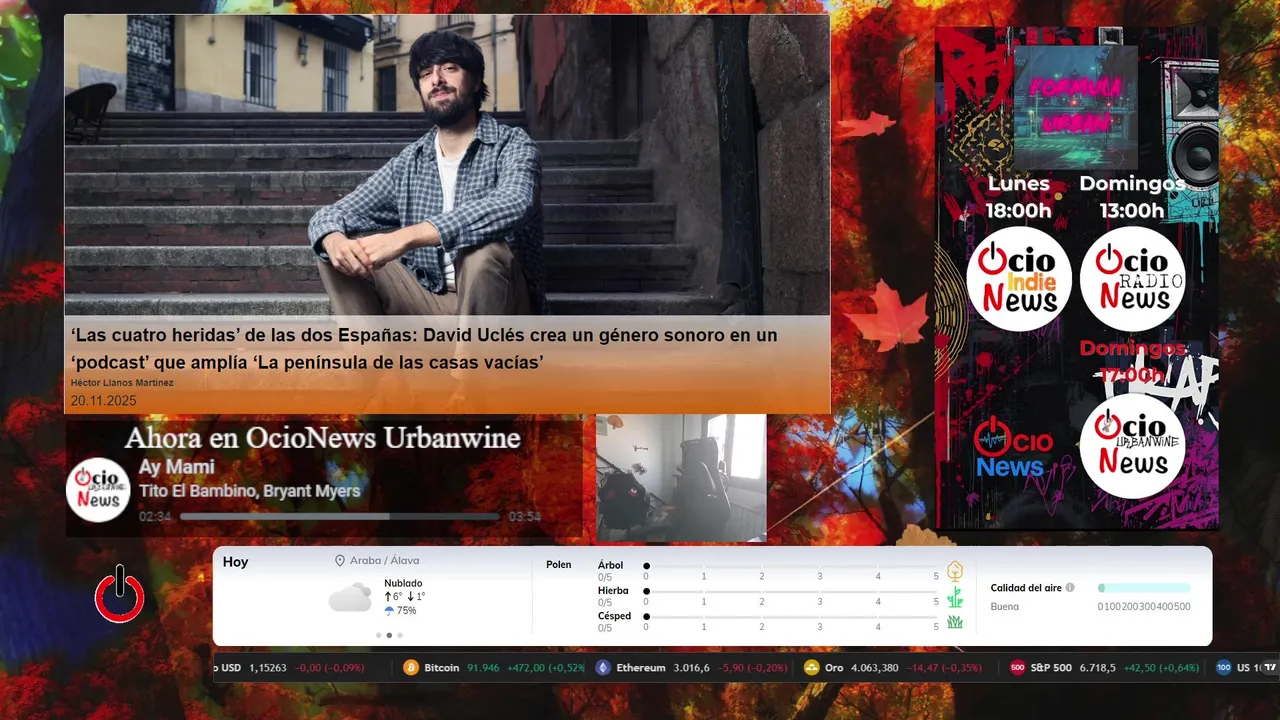Click the Hoy weather tab label
The image size is (1280, 720).
tap(235, 562)
